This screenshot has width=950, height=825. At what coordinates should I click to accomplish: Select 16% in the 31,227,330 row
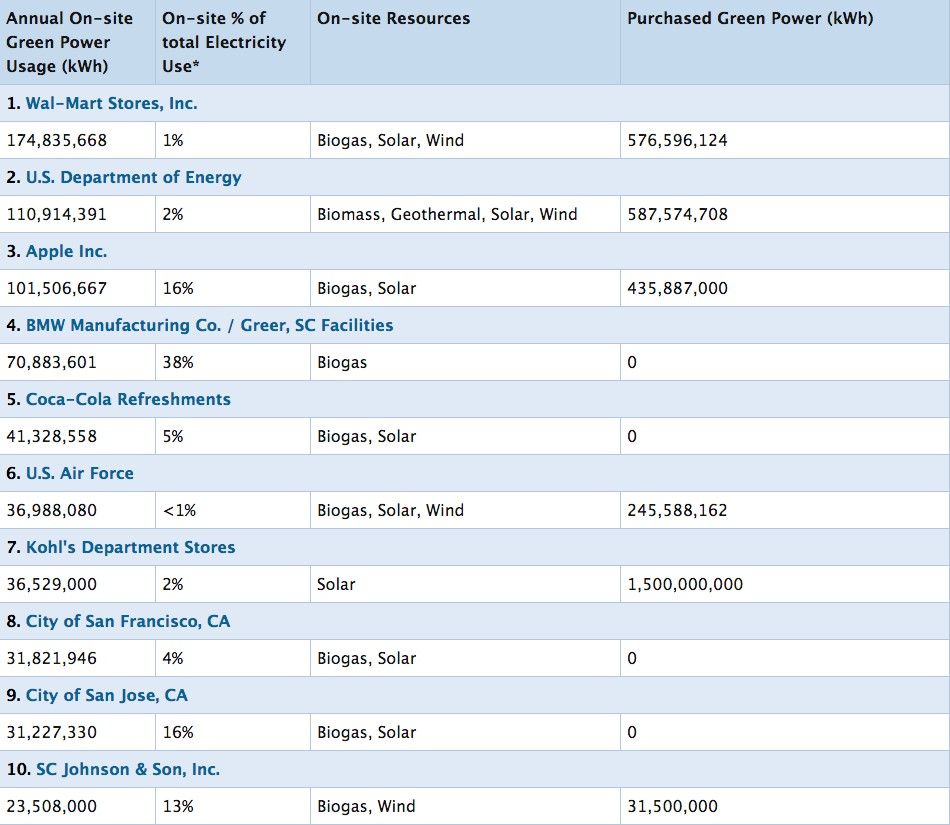178,732
